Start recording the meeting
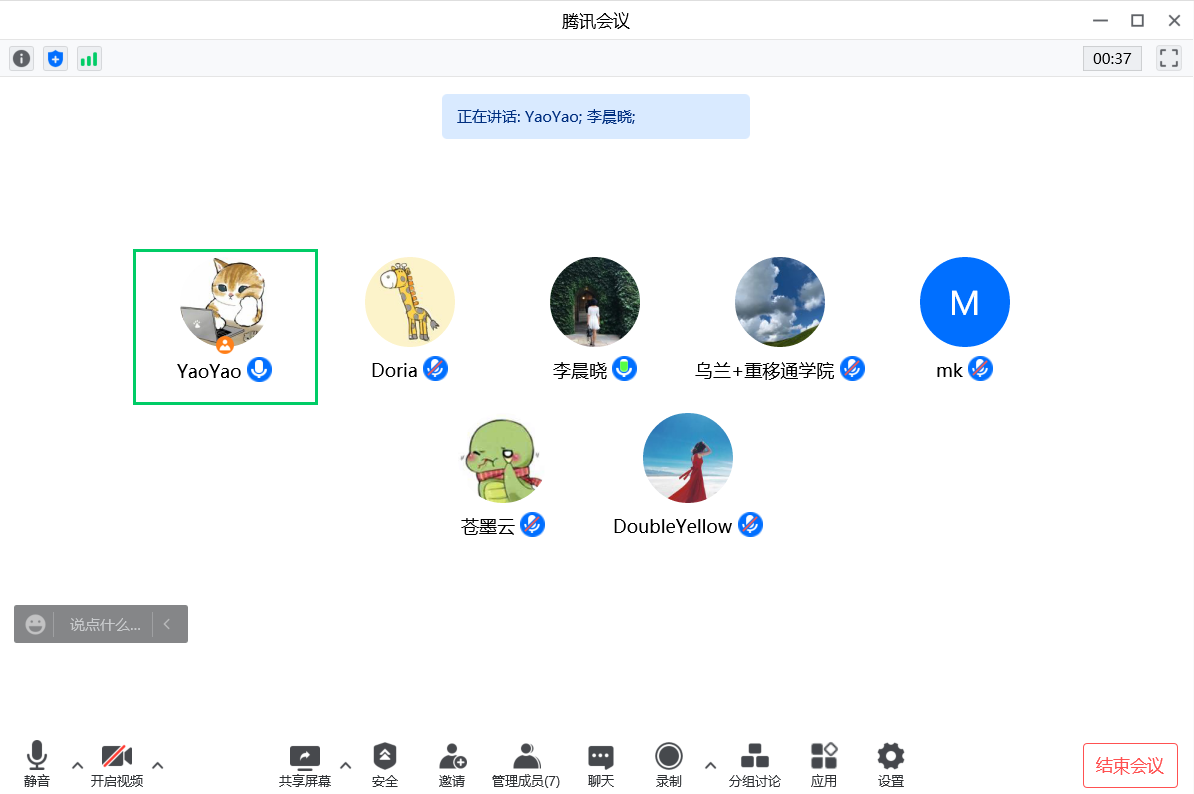Viewport: 1194px width, 794px height. [669, 765]
